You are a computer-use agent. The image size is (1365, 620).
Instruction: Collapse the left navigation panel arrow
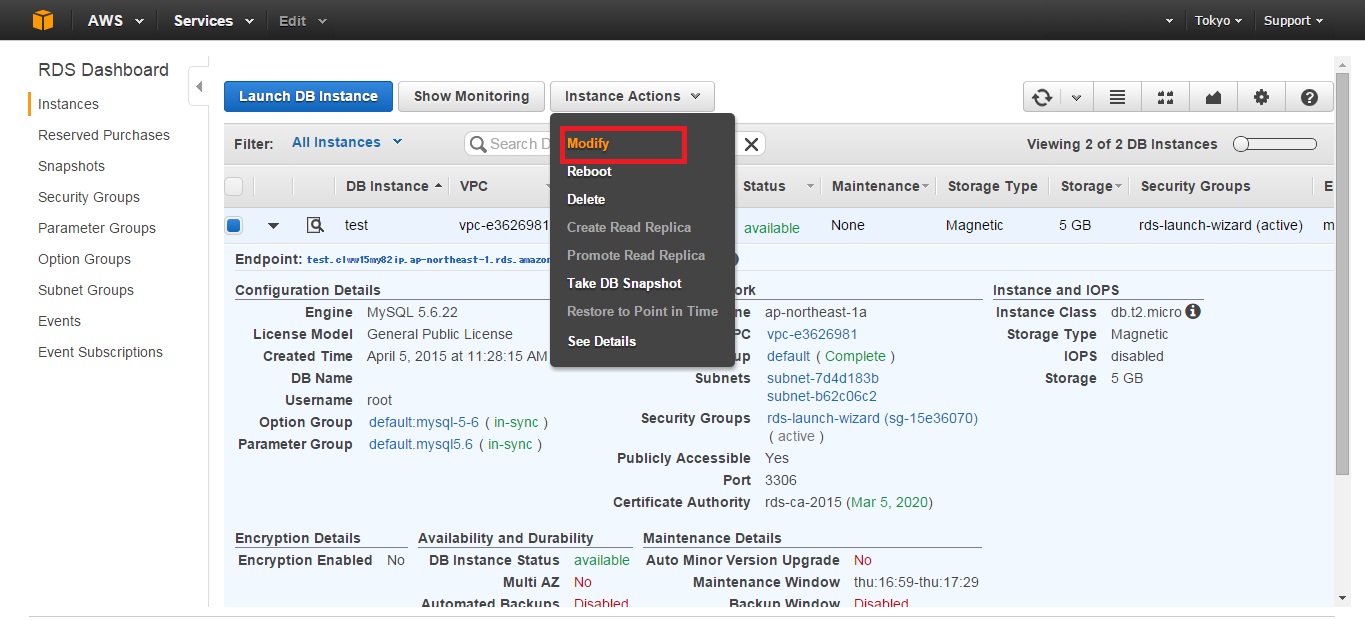pyautogui.click(x=198, y=87)
